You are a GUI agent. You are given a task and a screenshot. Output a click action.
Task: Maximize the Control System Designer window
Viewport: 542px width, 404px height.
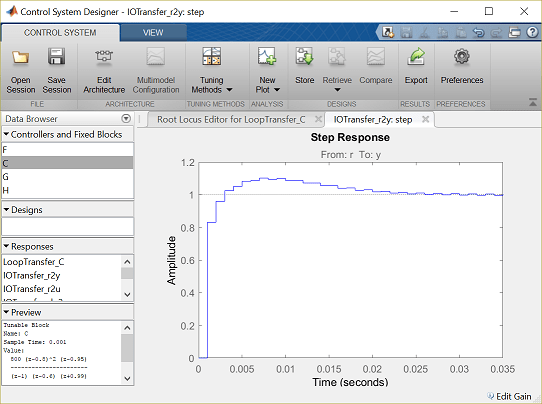pyautogui.click(x=489, y=11)
